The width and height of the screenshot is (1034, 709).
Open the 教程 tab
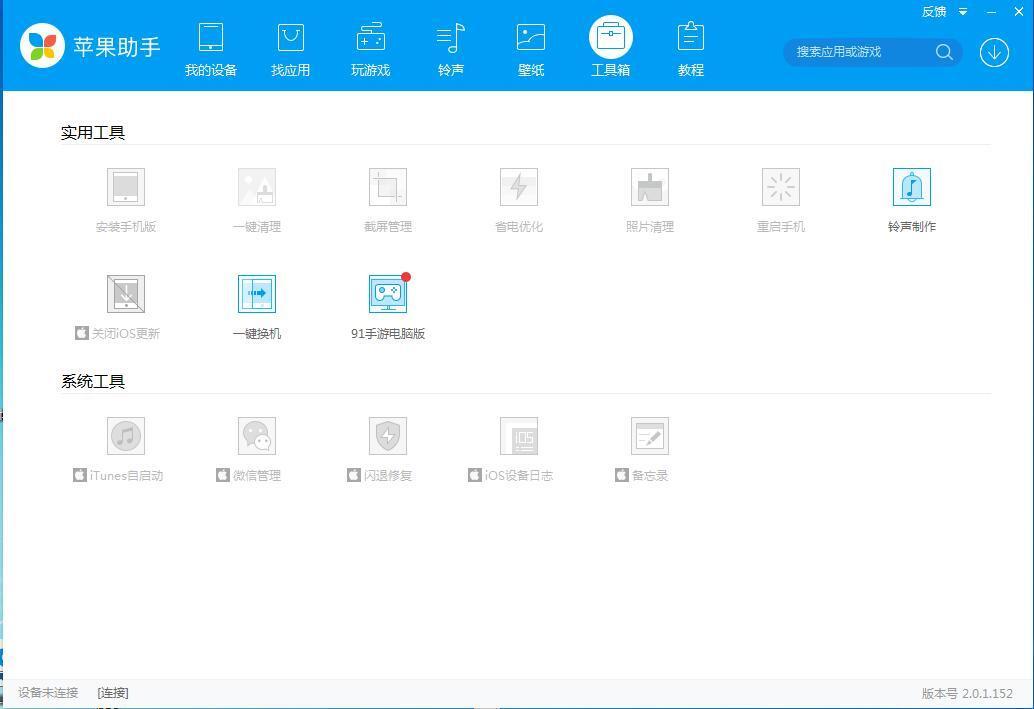pos(690,50)
